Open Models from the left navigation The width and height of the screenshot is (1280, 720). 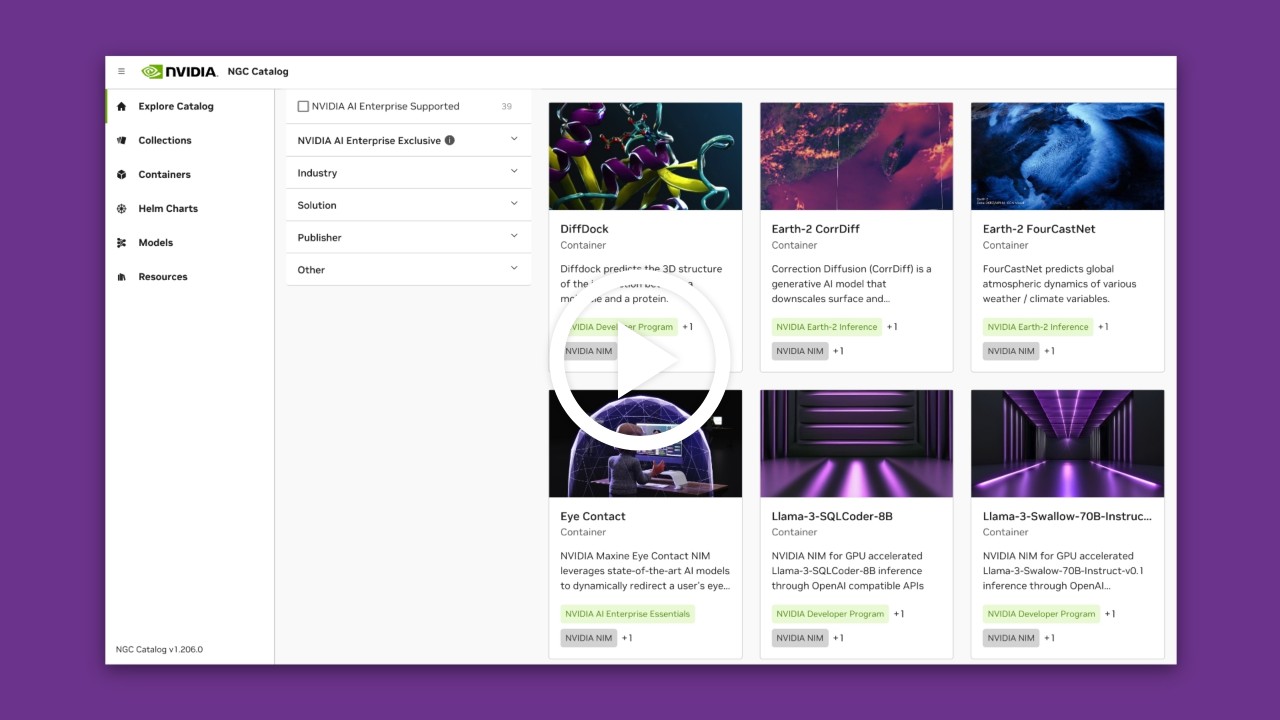[156, 242]
